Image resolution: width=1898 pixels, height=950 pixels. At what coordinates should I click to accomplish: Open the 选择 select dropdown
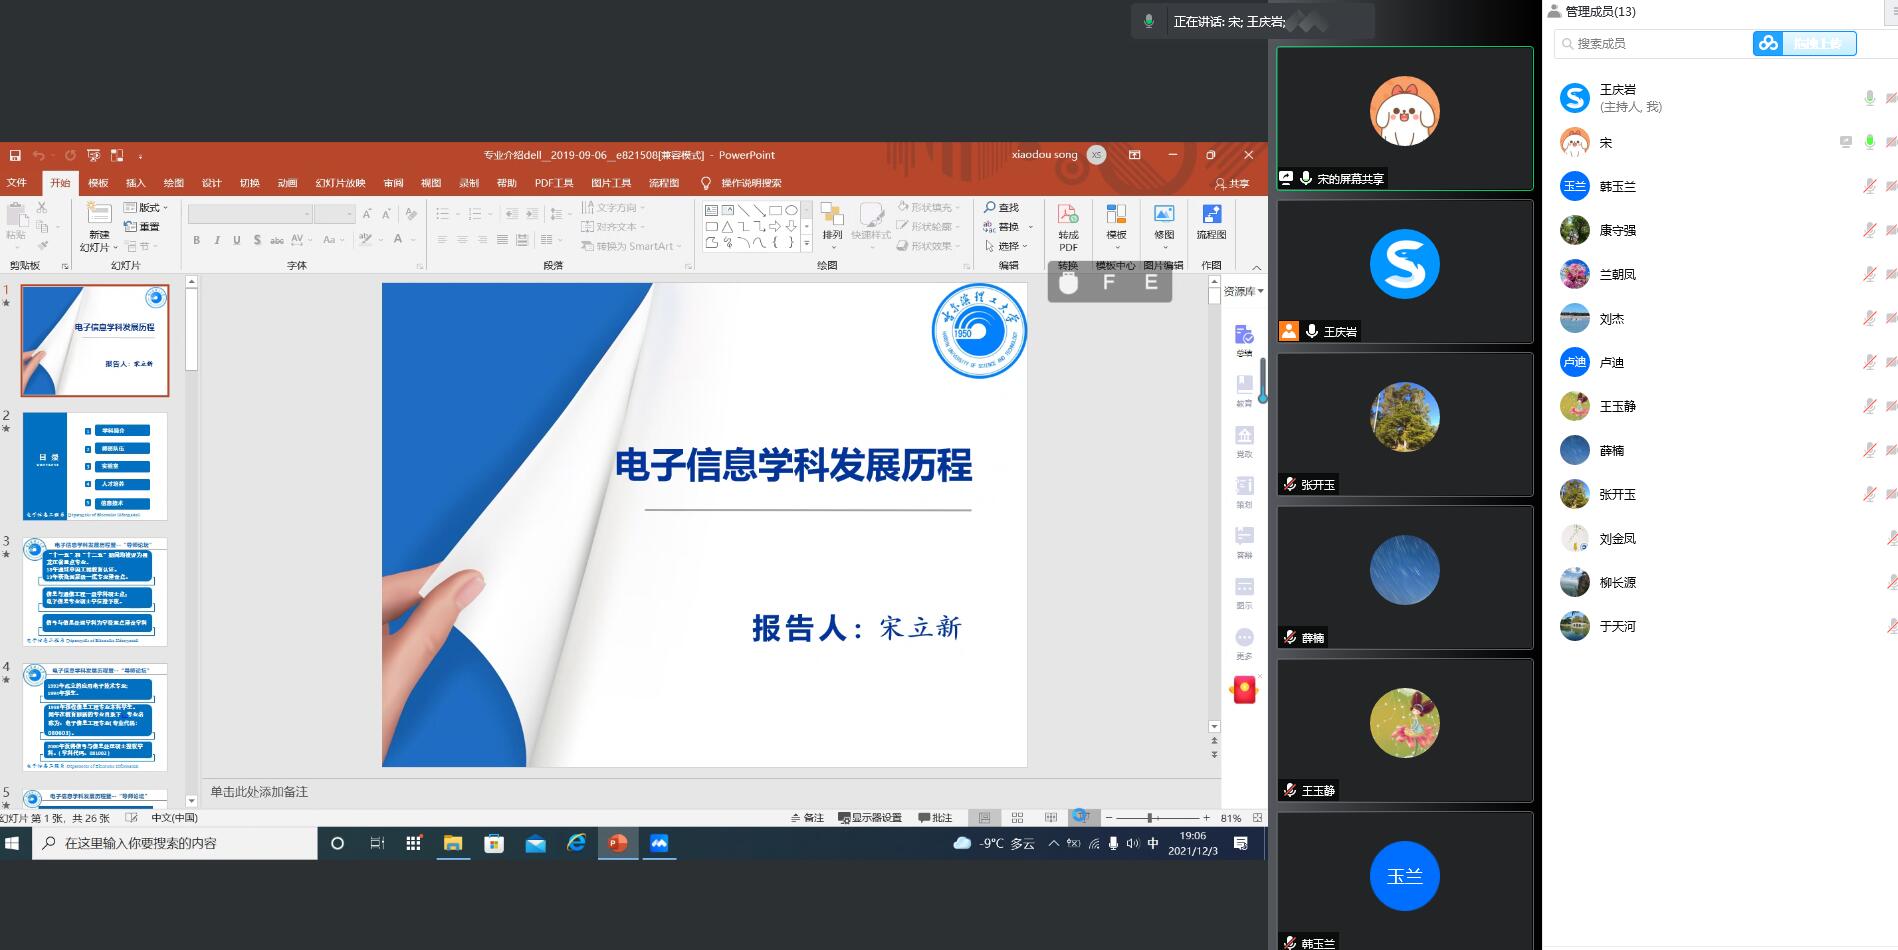[1008, 246]
